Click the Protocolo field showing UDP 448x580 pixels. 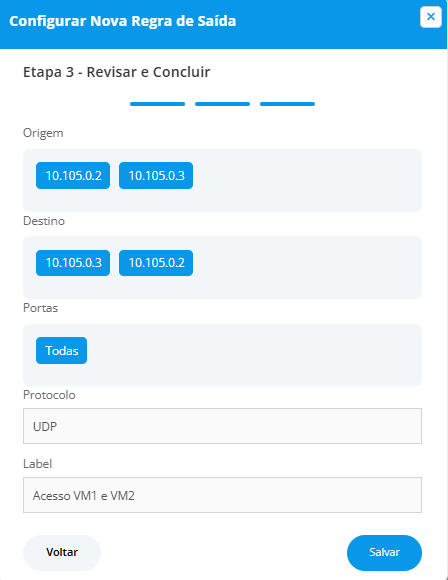(x=222, y=426)
